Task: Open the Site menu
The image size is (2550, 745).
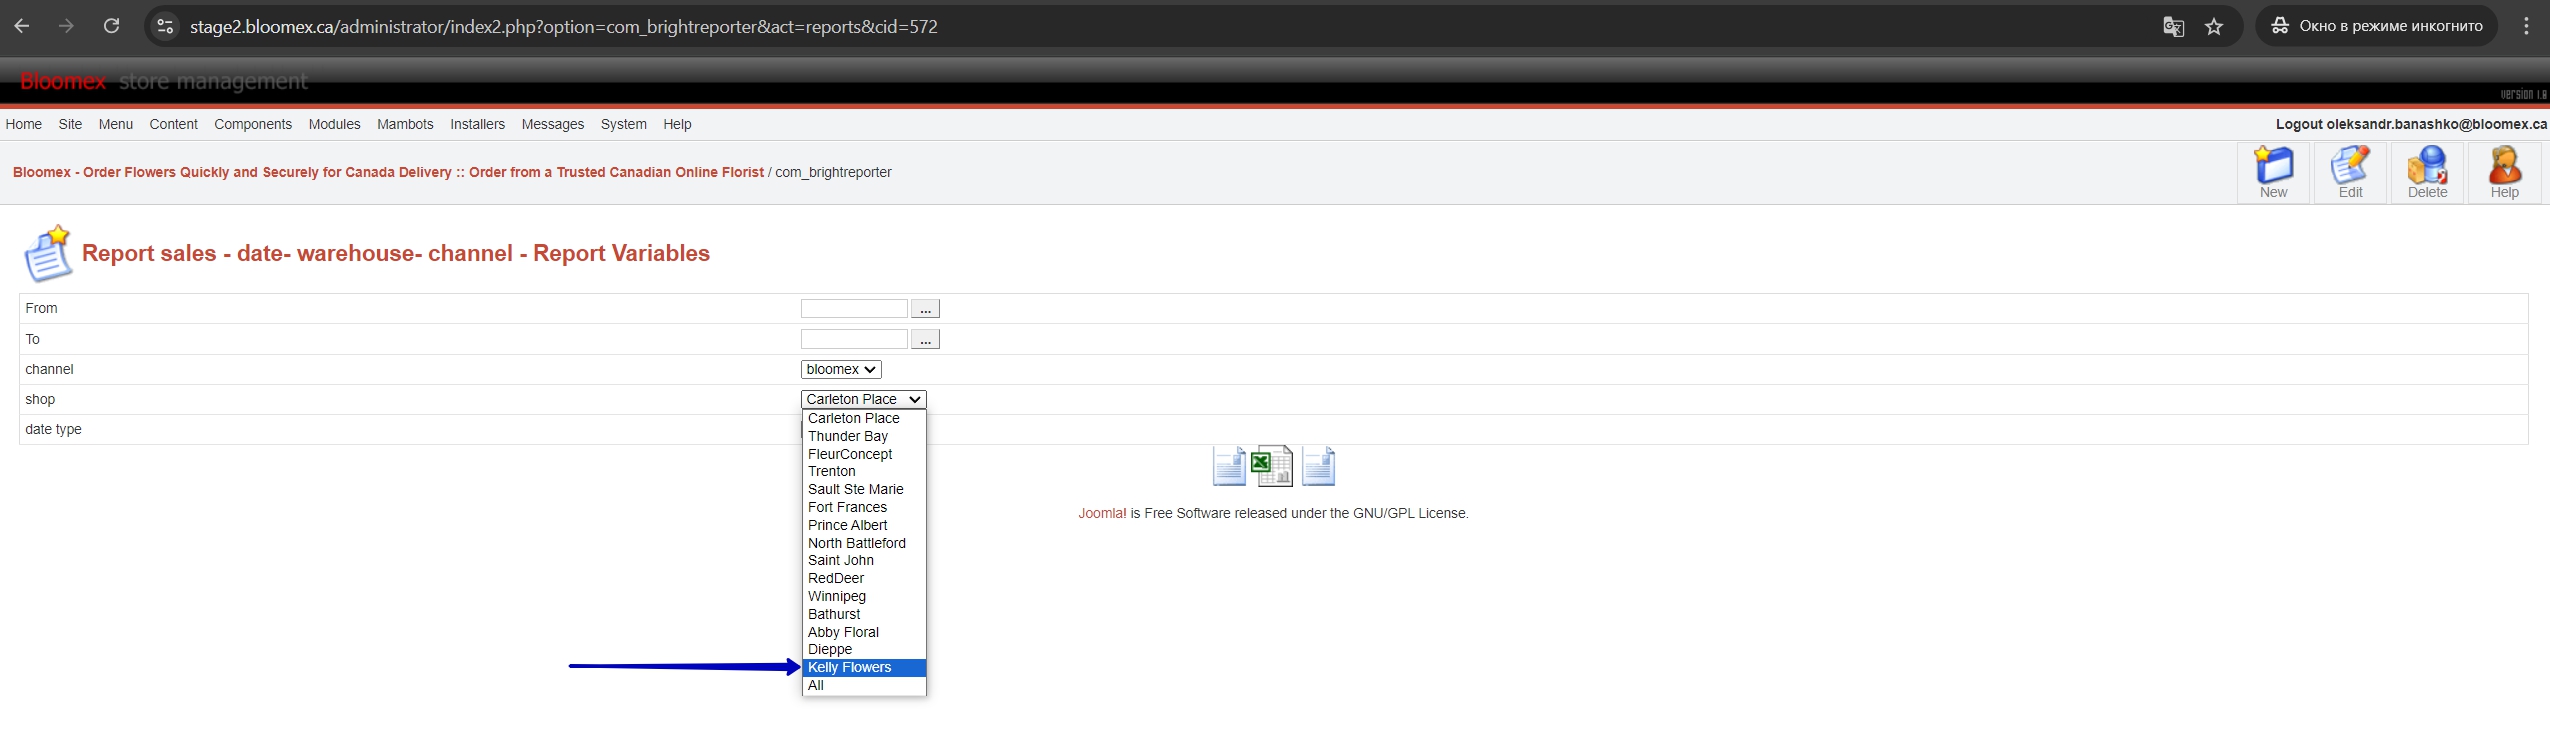Action: 70,124
